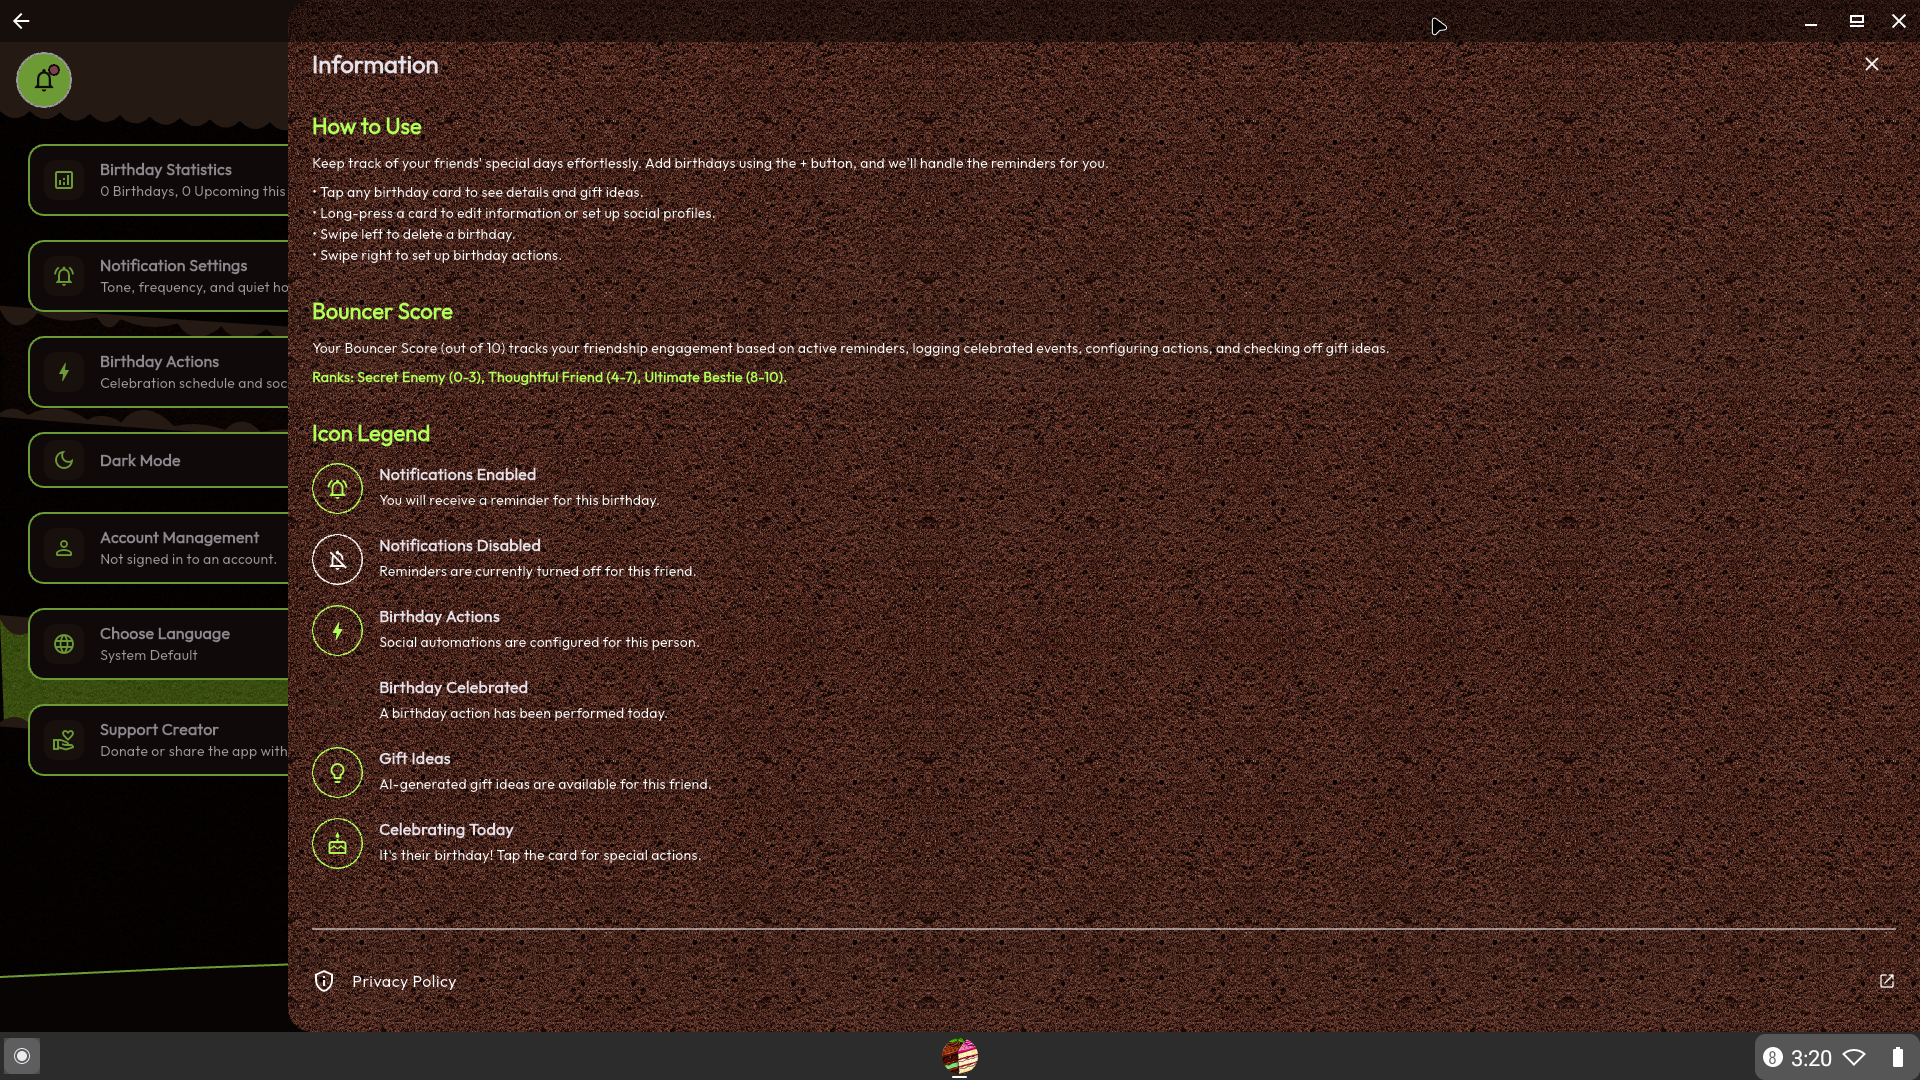Click the Notifications Enabled legend icon
Image resolution: width=1920 pixels, height=1080 pixels.
pyautogui.click(x=337, y=488)
